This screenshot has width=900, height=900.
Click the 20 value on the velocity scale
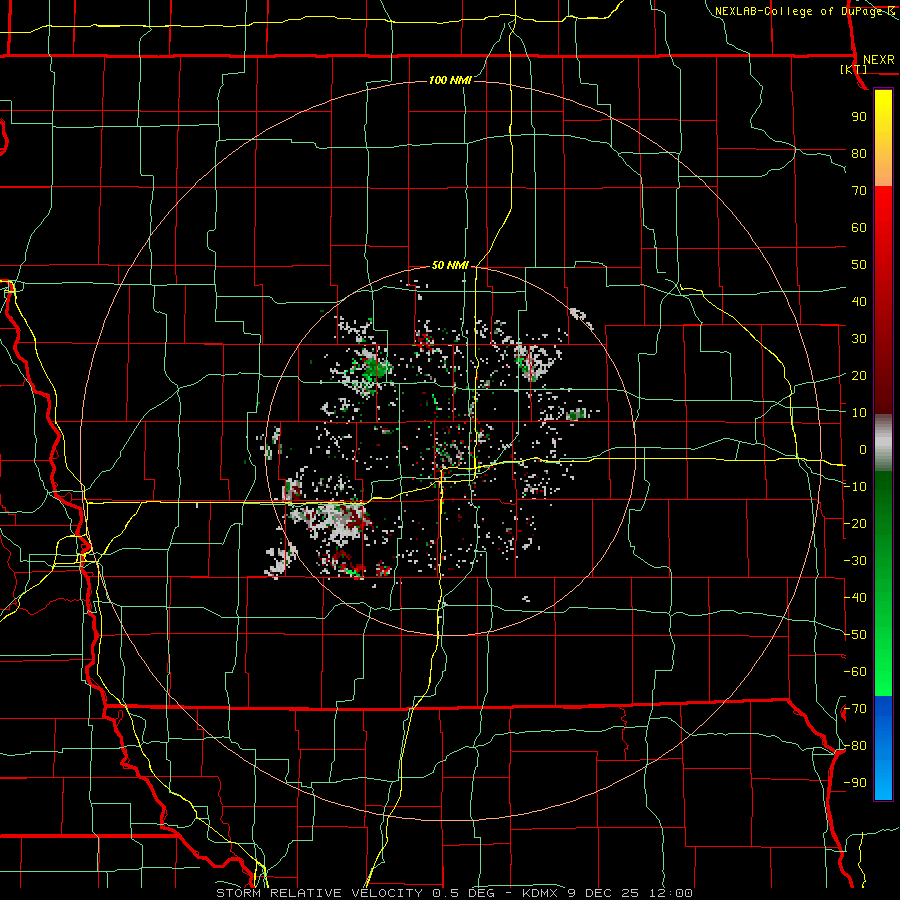pyautogui.click(x=859, y=375)
